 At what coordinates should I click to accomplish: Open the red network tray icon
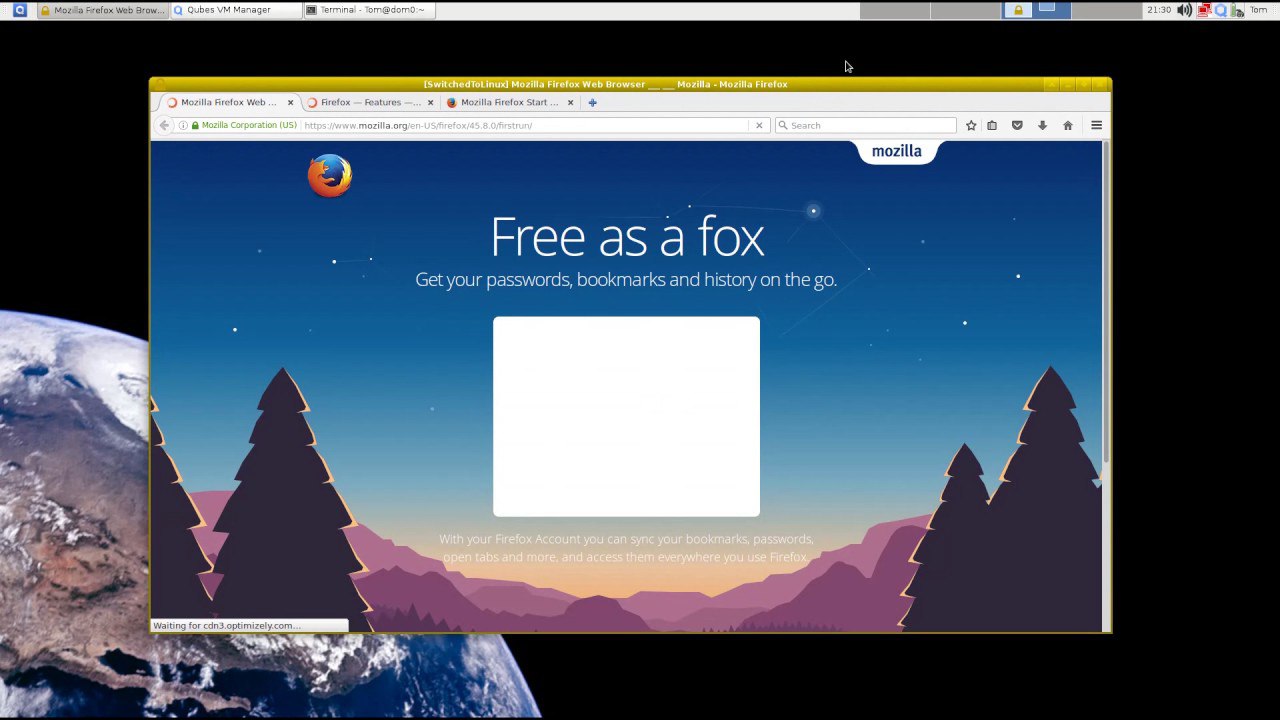click(1204, 10)
